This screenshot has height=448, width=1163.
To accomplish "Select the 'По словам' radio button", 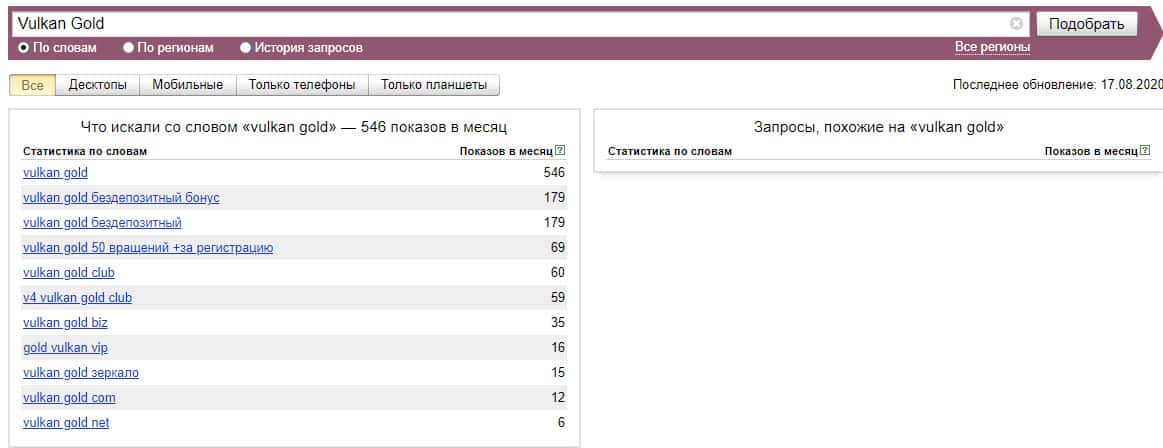I will [x=24, y=47].
